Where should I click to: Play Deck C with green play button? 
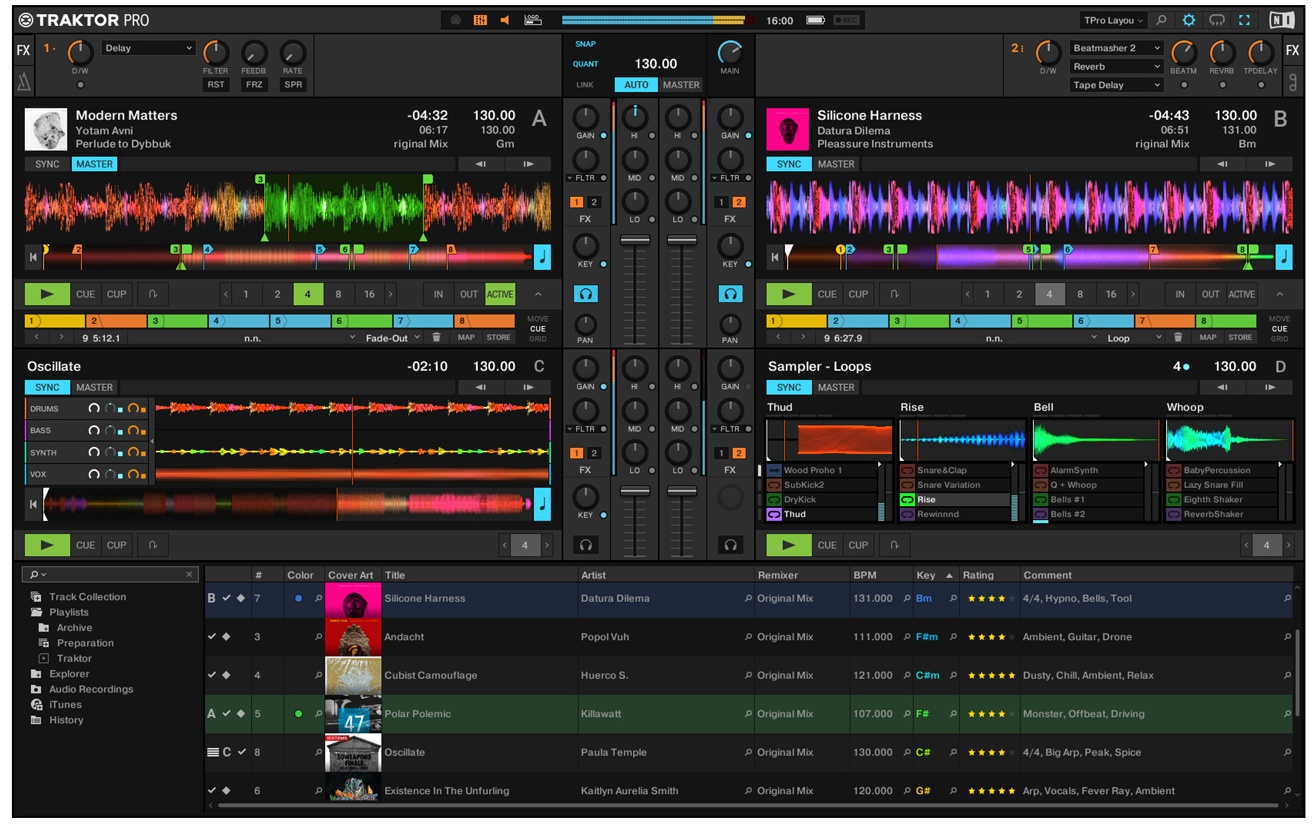coord(47,545)
